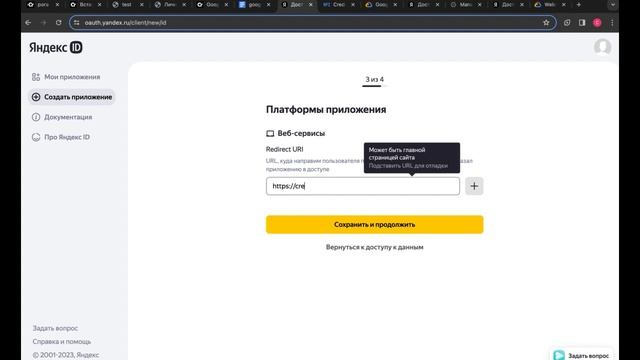Open the browser extensions icon
The image size is (640, 360).
(567, 23)
